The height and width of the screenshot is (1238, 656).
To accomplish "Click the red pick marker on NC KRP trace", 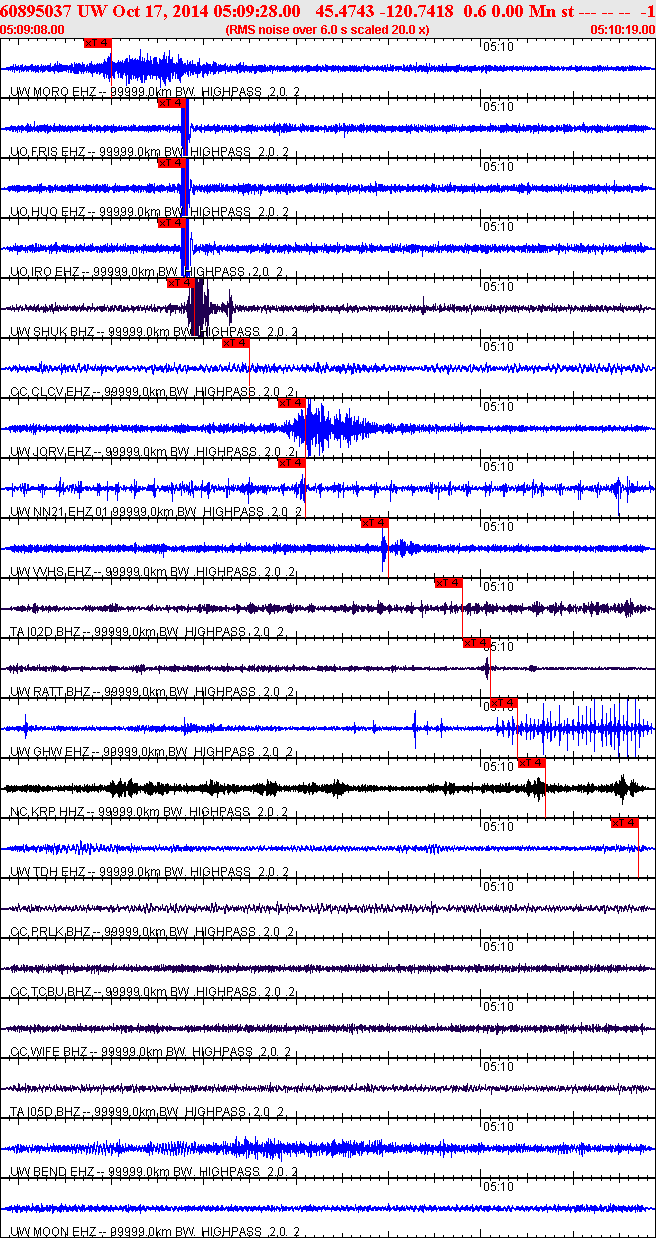I will point(532,762).
